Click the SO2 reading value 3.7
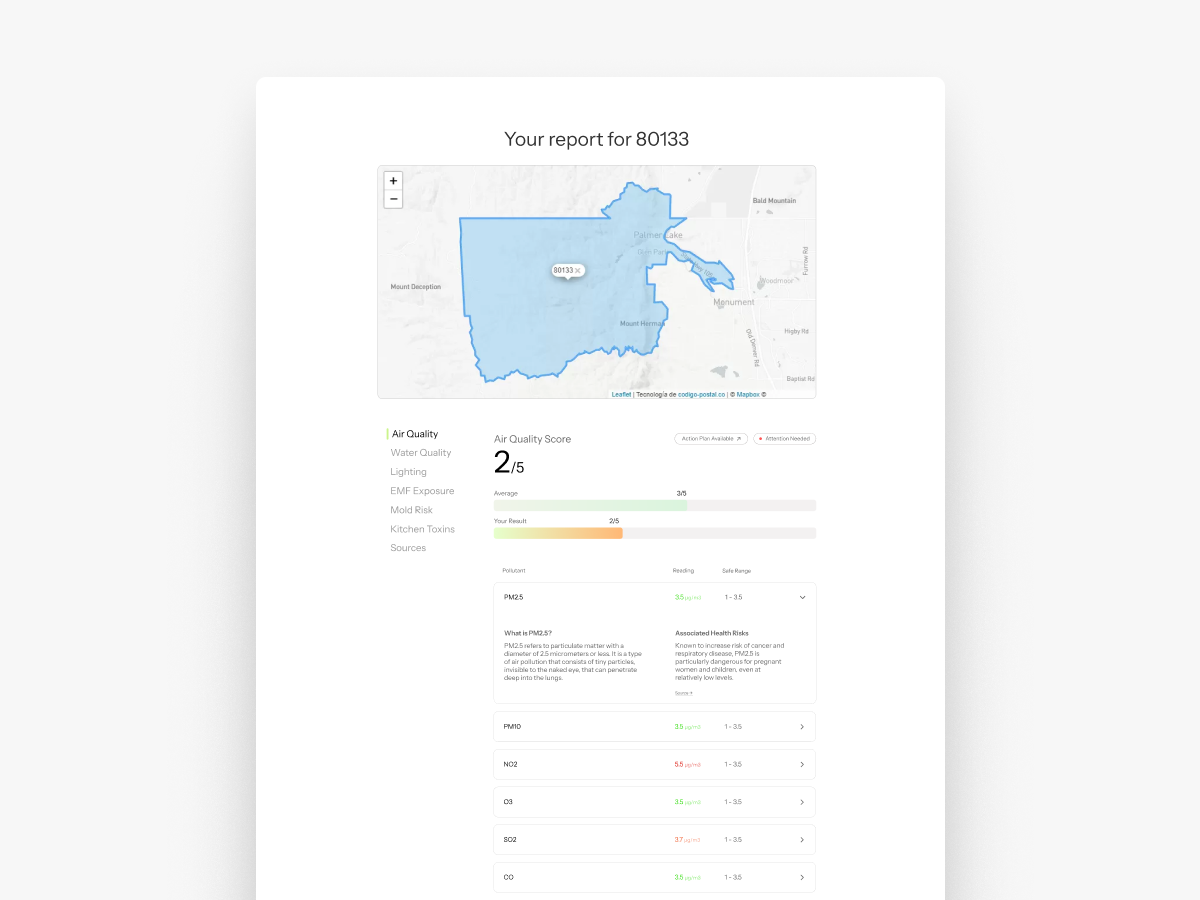The image size is (1200, 900). [679, 840]
